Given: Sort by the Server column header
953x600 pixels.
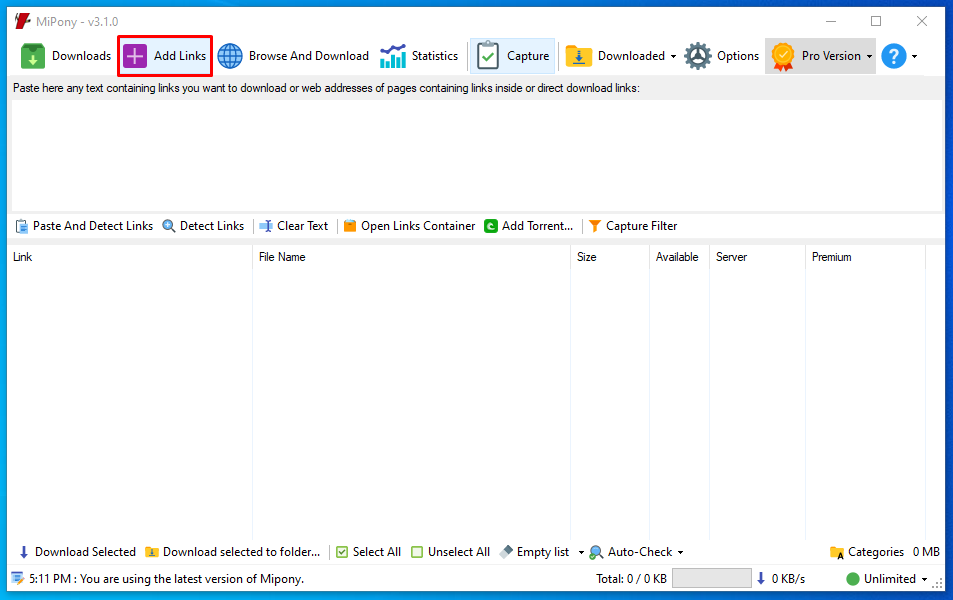Looking at the screenshot, I should (x=757, y=257).
